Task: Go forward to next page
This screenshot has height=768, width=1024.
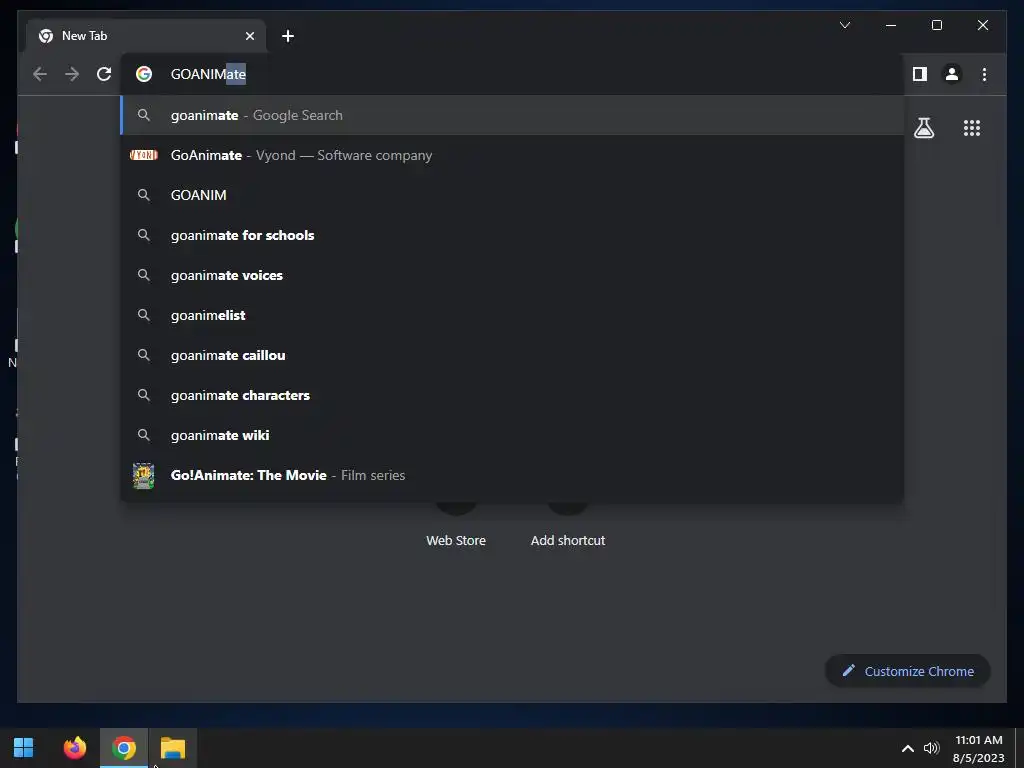Action: (72, 74)
